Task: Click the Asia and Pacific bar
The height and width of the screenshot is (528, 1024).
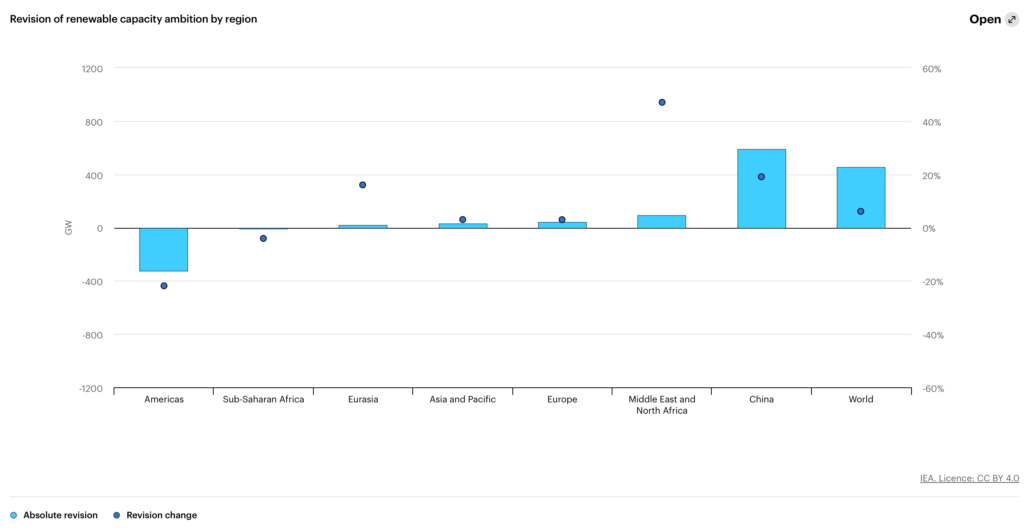Action: (462, 226)
